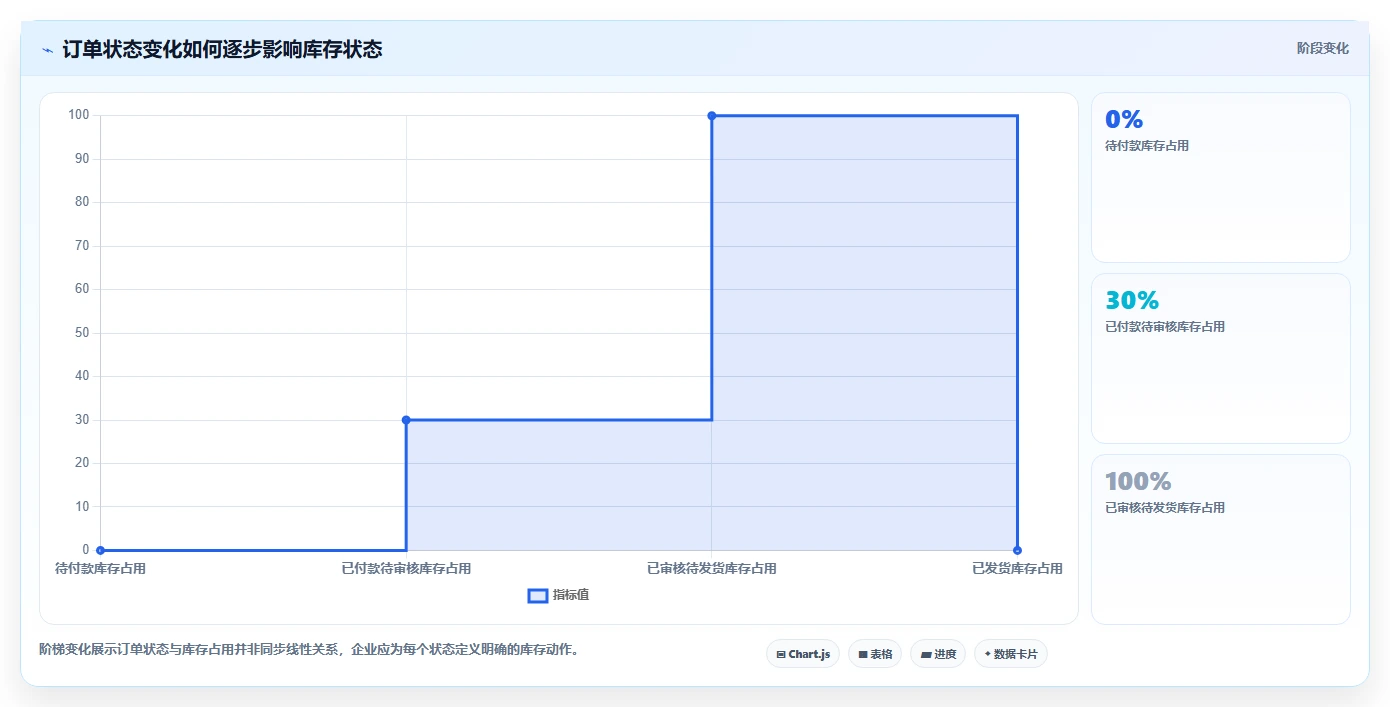Click the footer description starting 阶梯变化展示
This screenshot has width=1390, height=707.
[309, 649]
